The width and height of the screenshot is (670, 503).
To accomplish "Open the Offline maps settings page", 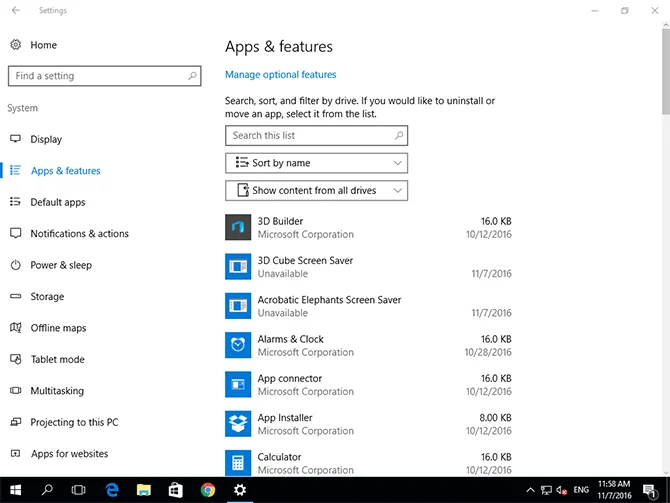I will click(58, 328).
